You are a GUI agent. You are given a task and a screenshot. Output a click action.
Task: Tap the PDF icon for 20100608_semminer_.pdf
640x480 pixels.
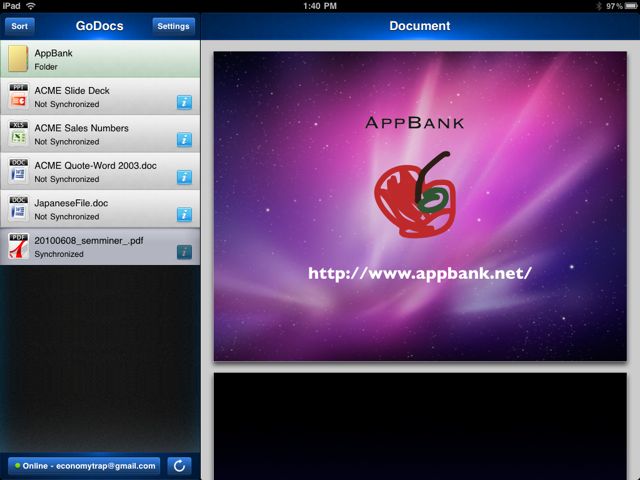[18, 246]
